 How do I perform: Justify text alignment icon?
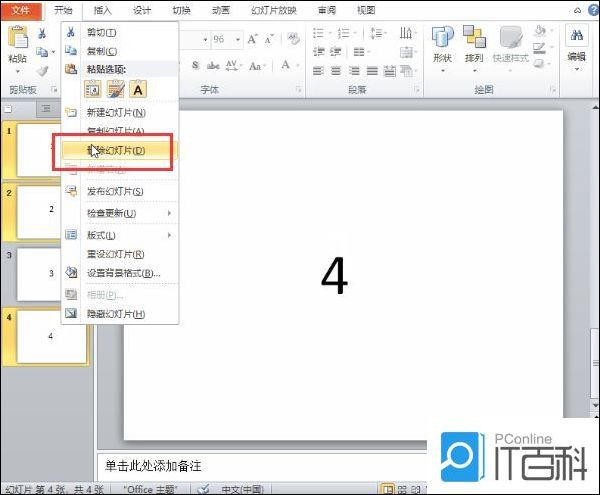click(x=372, y=70)
